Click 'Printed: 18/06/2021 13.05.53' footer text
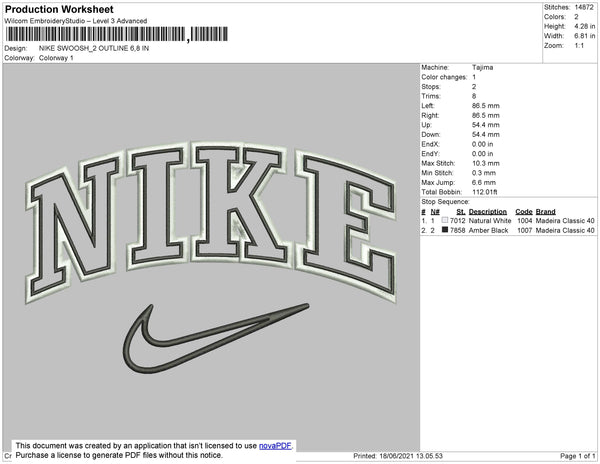 (398, 456)
